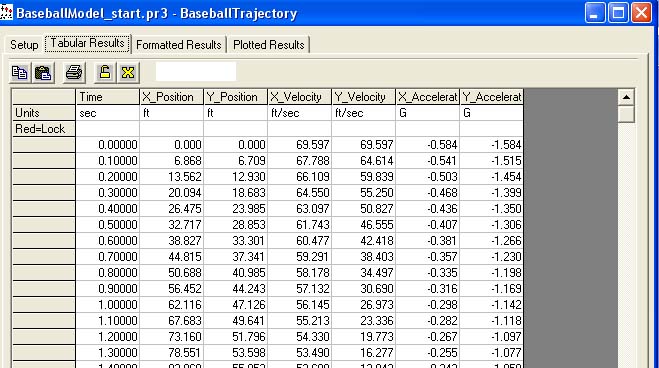Click the vertical scrollbar thumb
659x368 pixels.
pos(626,114)
